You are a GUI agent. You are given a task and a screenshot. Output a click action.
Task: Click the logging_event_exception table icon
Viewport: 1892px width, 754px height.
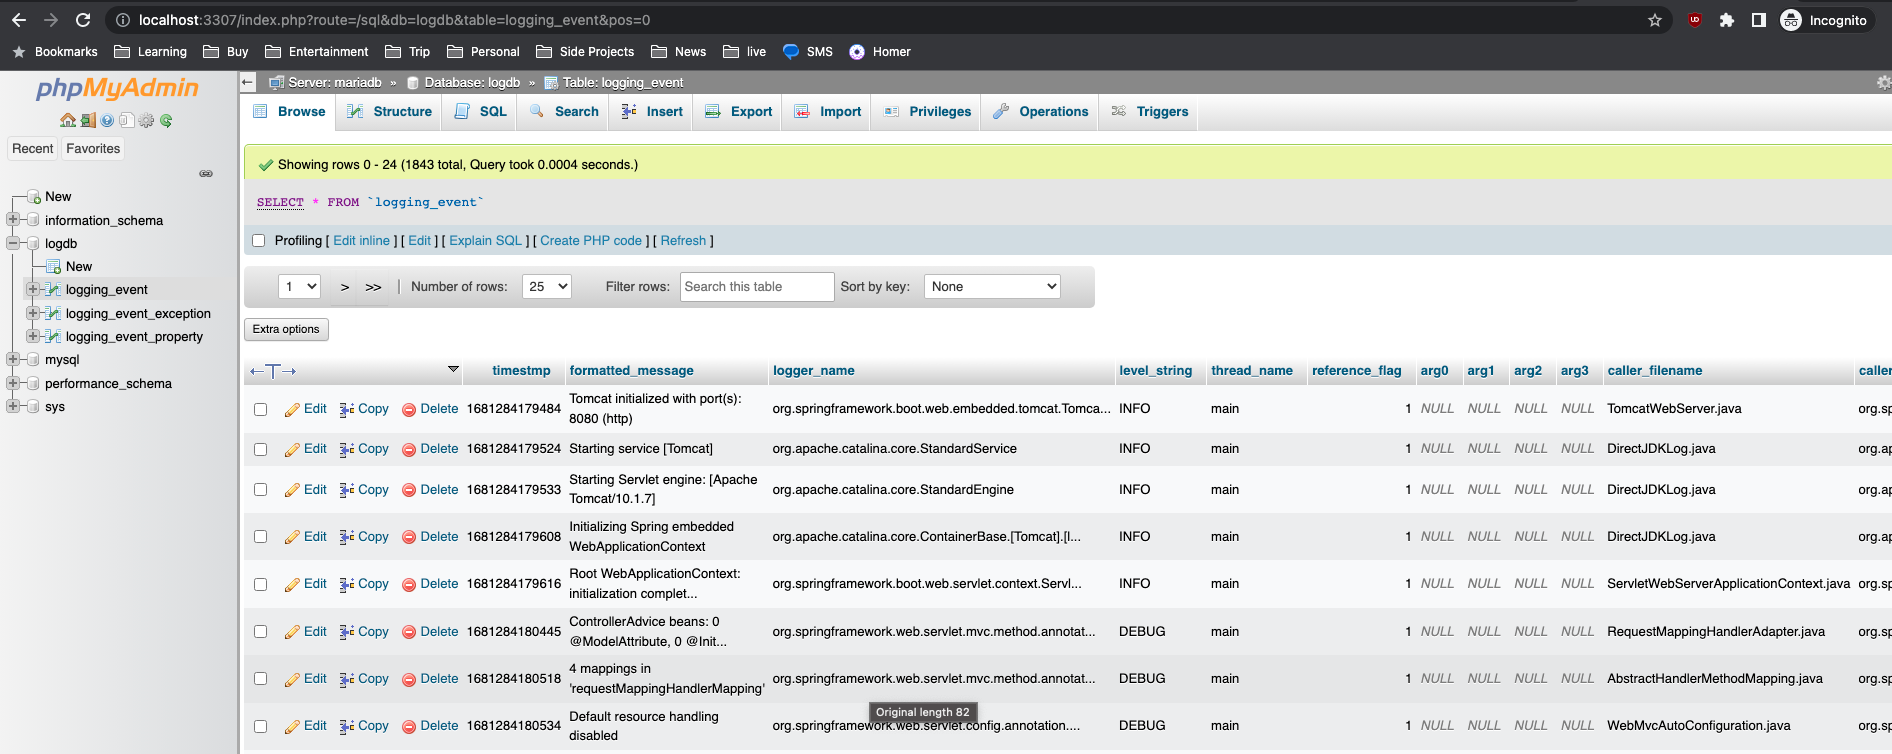pos(53,313)
